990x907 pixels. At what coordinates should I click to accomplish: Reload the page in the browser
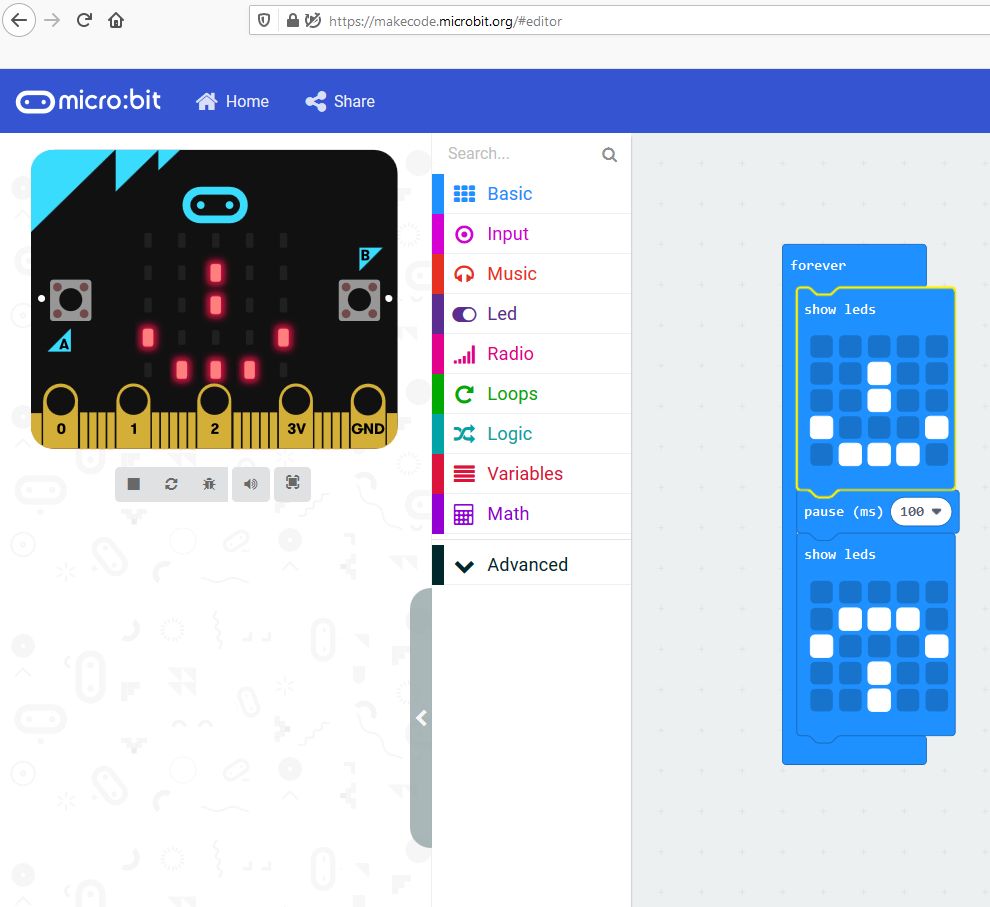point(84,20)
